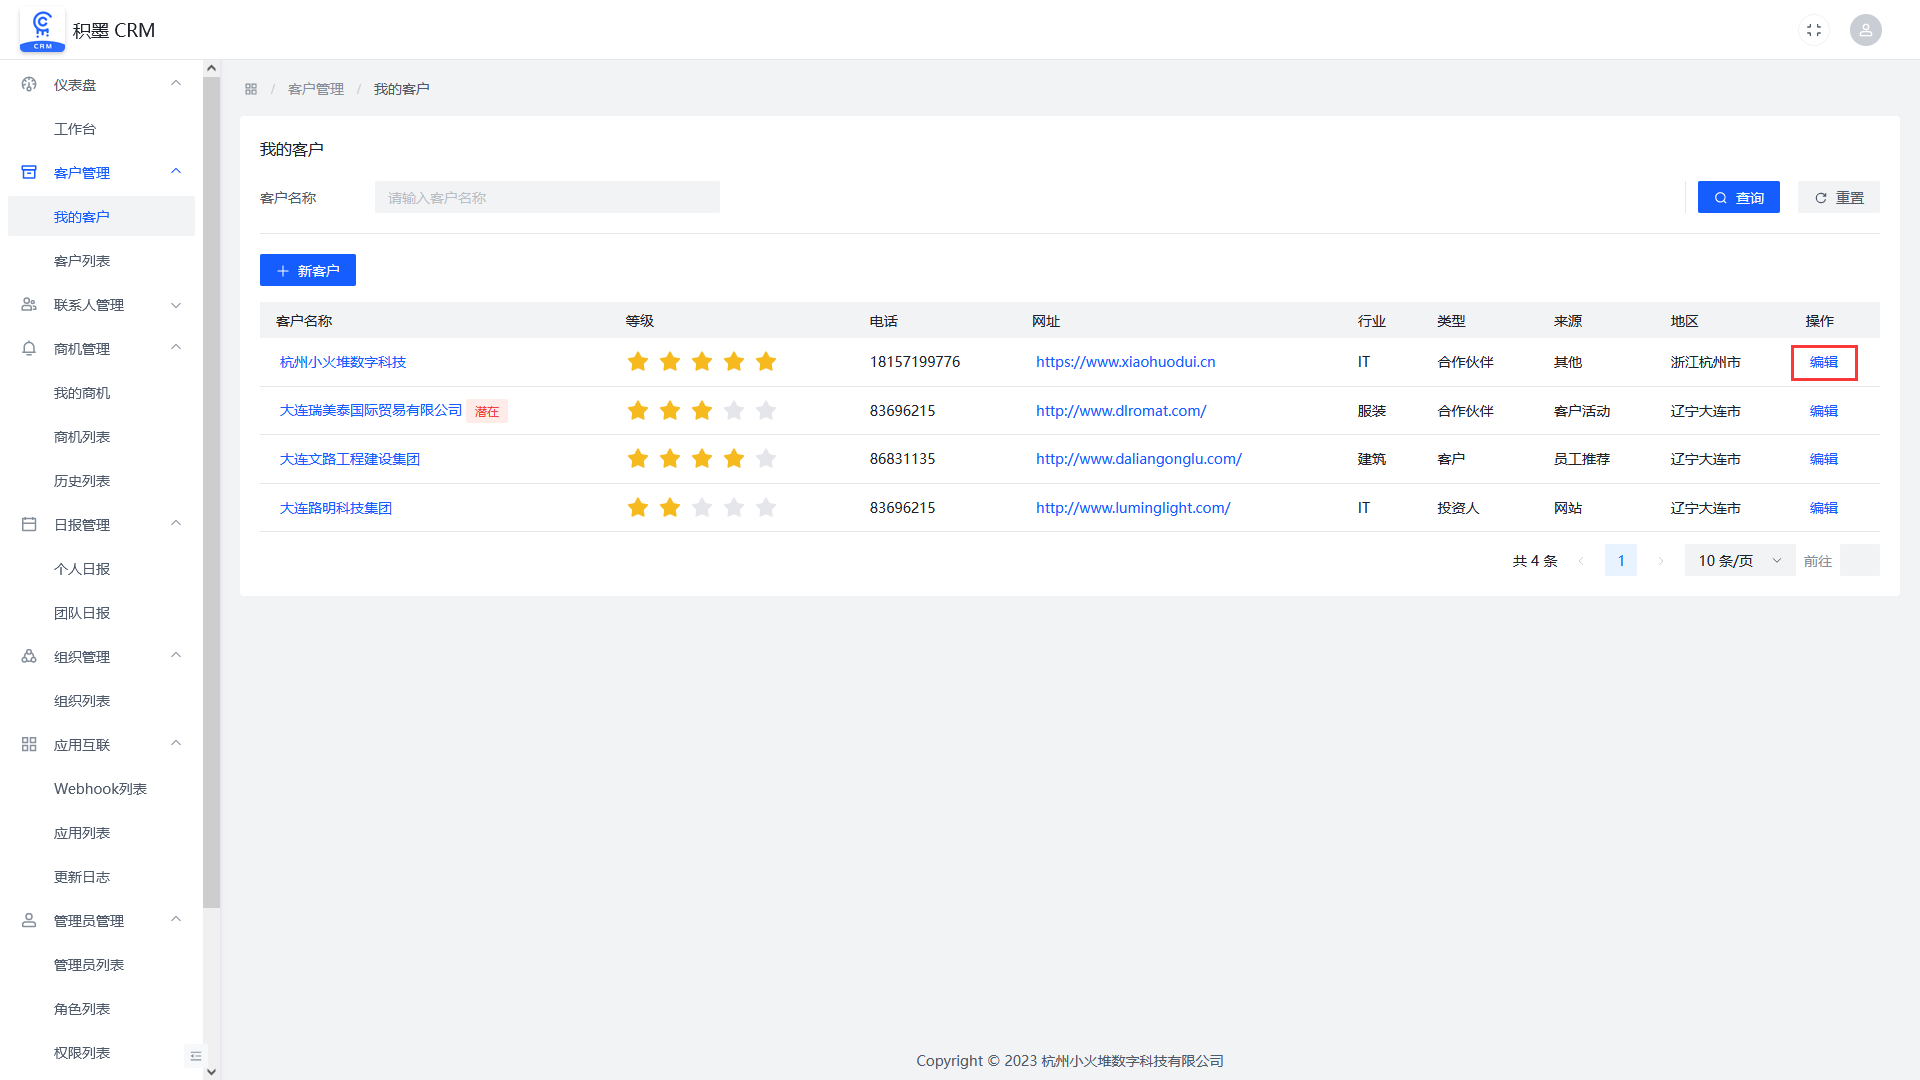Collapse the 管理员管理 menu group chevron
This screenshot has width=1920, height=1080.
[x=176, y=920]
